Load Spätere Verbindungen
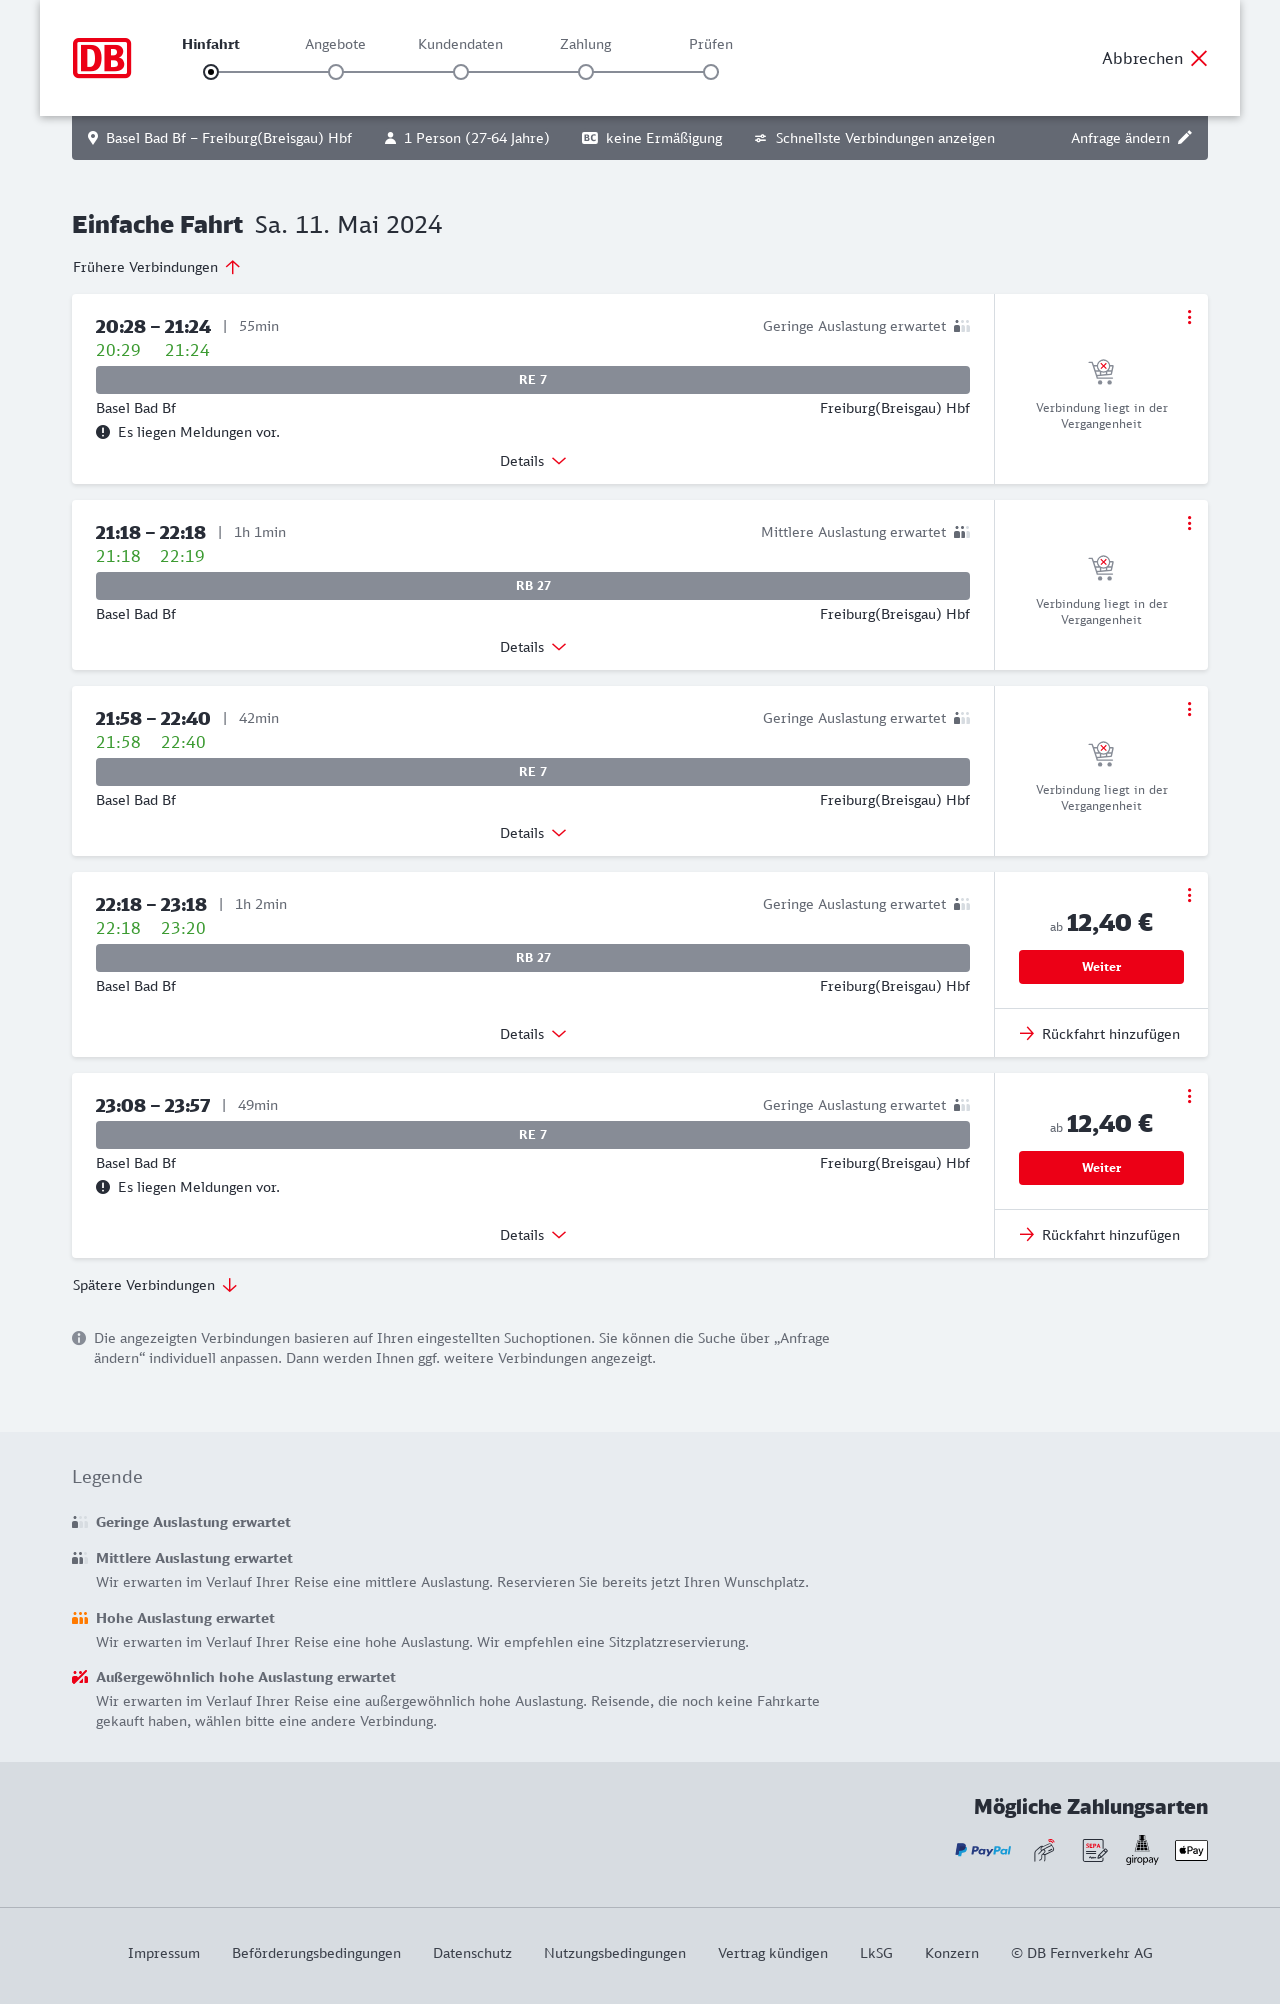Image resolution: width=1280 pixels, height=2004 pixels. (x=155, y=1285)
